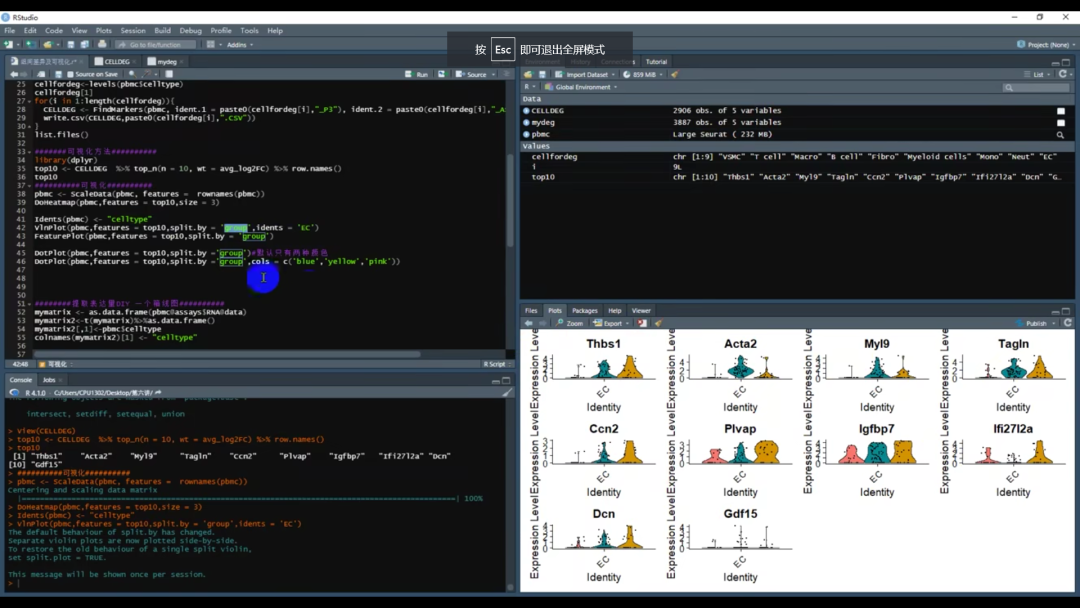
Task: Save the current document via toolbar
Action: coord(70,44)
